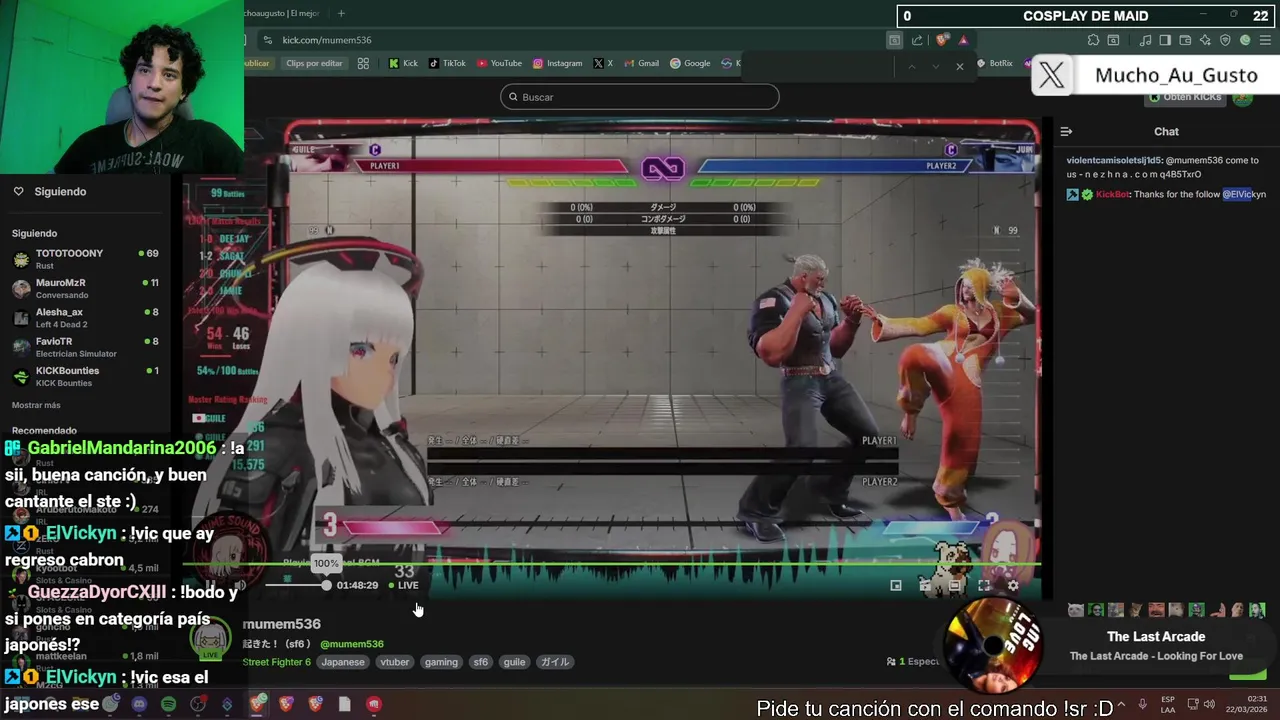Click mumem536 streamer avatar with LIVE badge

coord(211,639)
